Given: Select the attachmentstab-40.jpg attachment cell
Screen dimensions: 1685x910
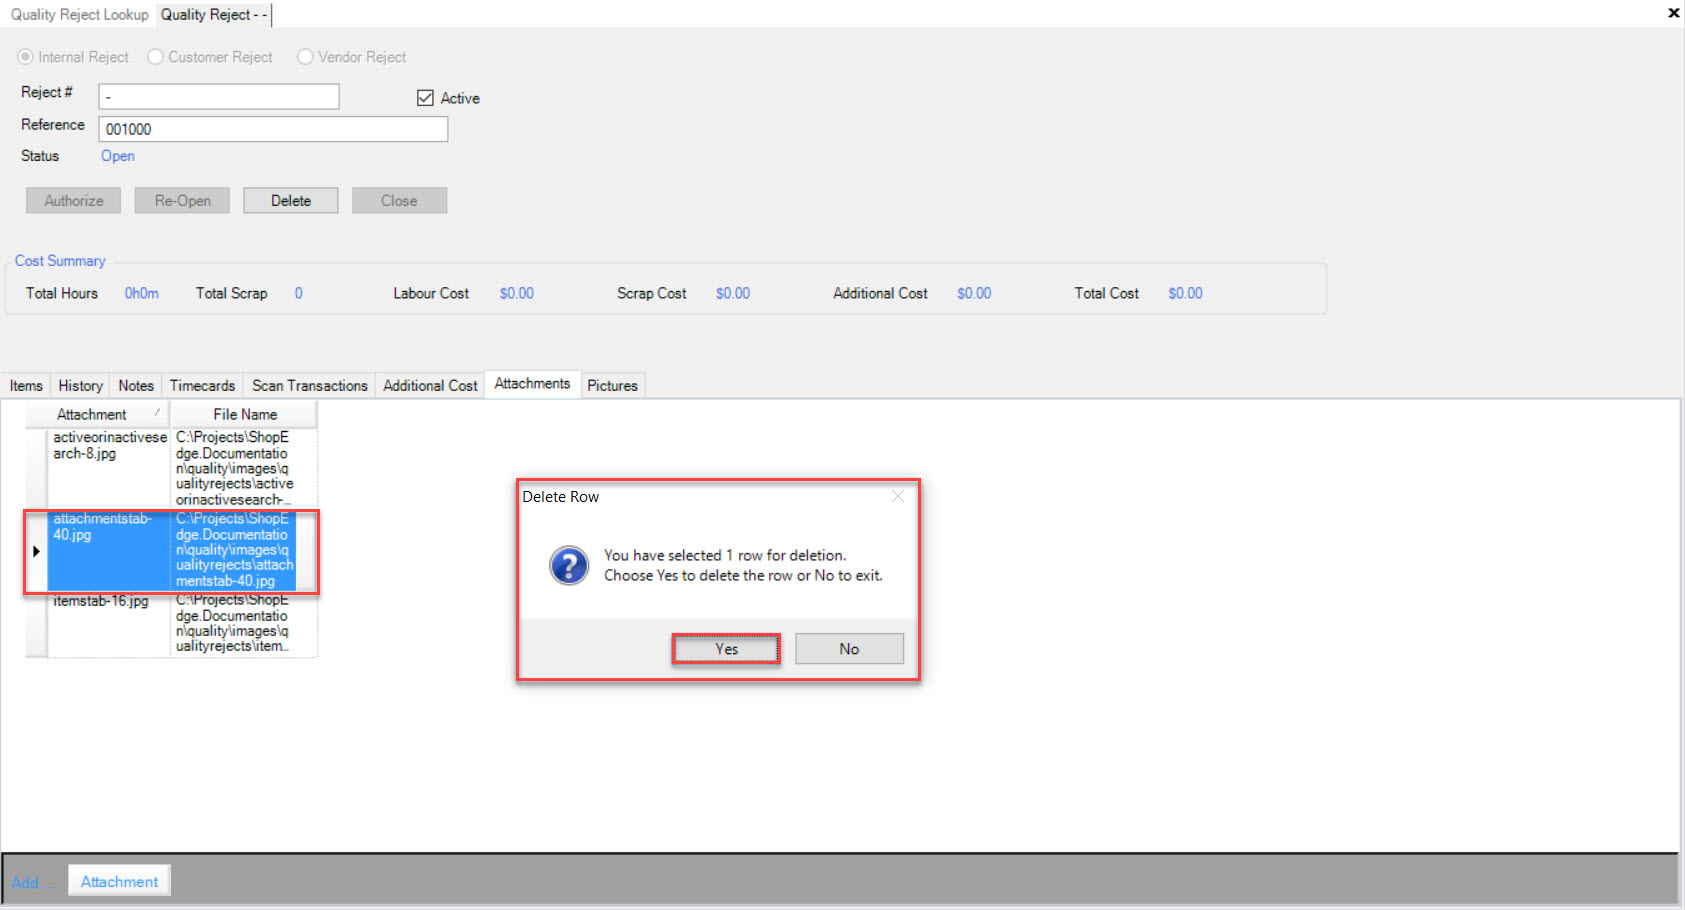Looking at the screenshot, I should [x=108, y=550].
